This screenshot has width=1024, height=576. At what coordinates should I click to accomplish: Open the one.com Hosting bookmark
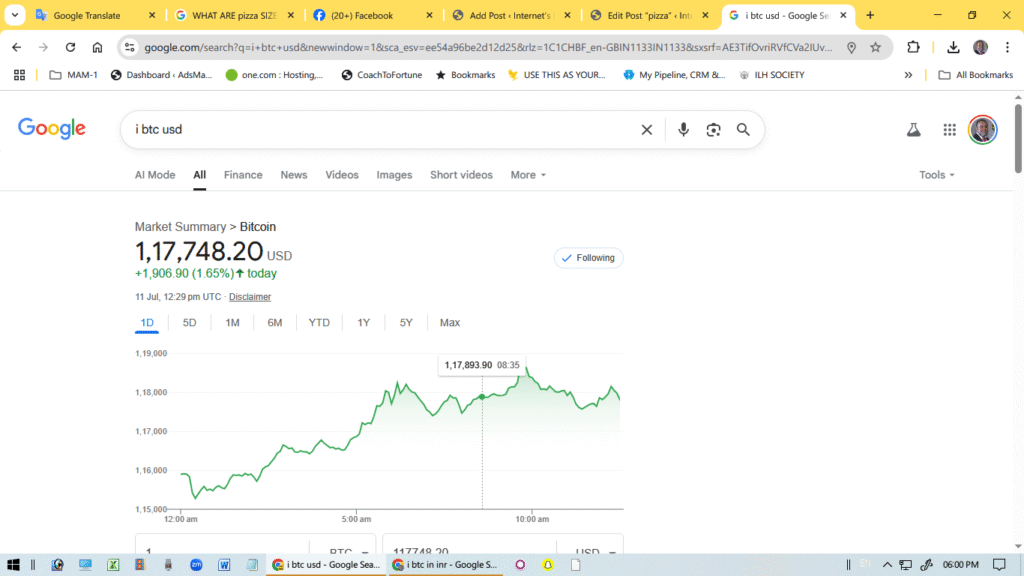pyautogui.click(x=274, y=75)
